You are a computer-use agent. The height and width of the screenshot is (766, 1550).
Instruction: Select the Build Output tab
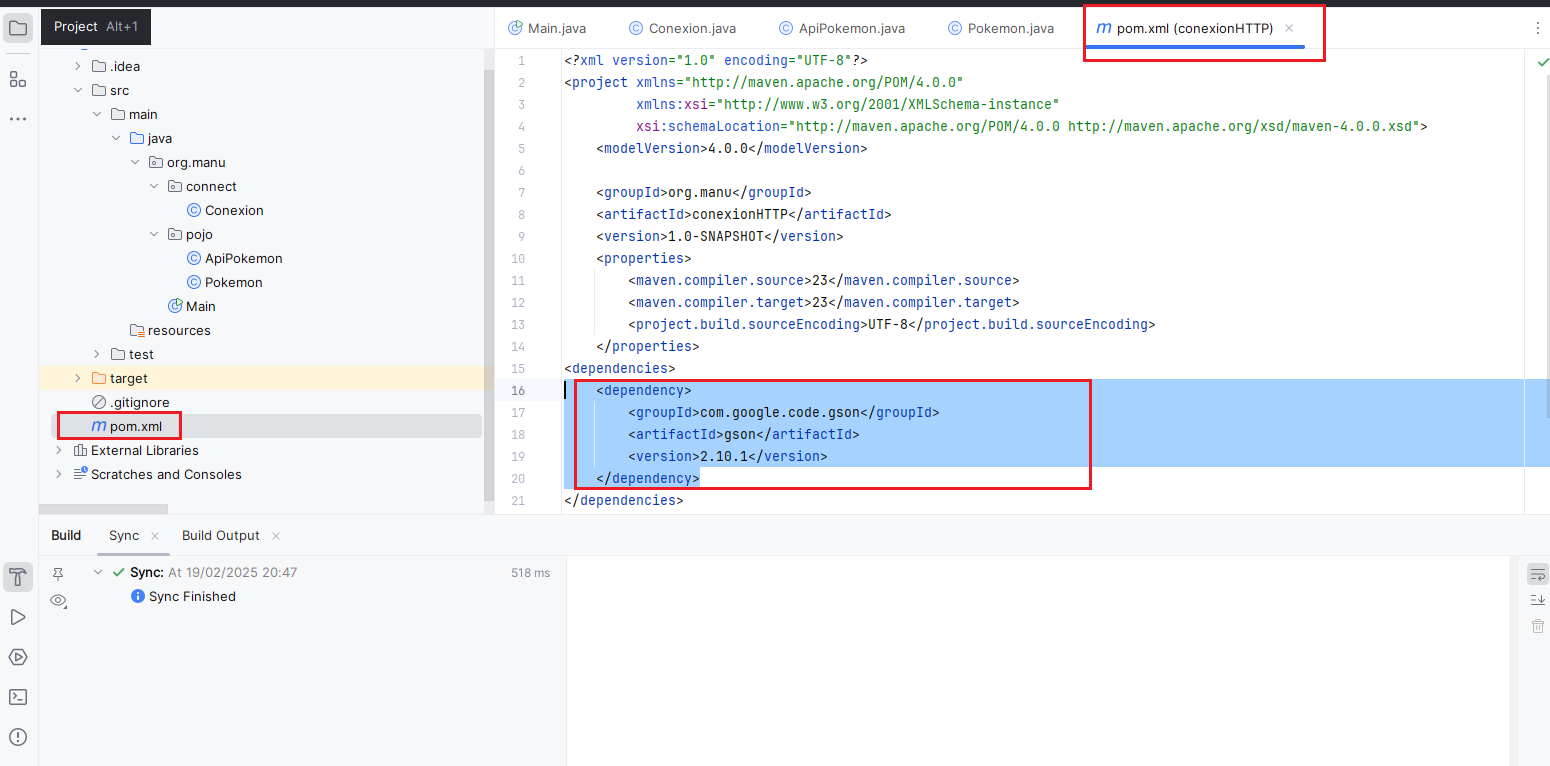(x=221, y=536)
